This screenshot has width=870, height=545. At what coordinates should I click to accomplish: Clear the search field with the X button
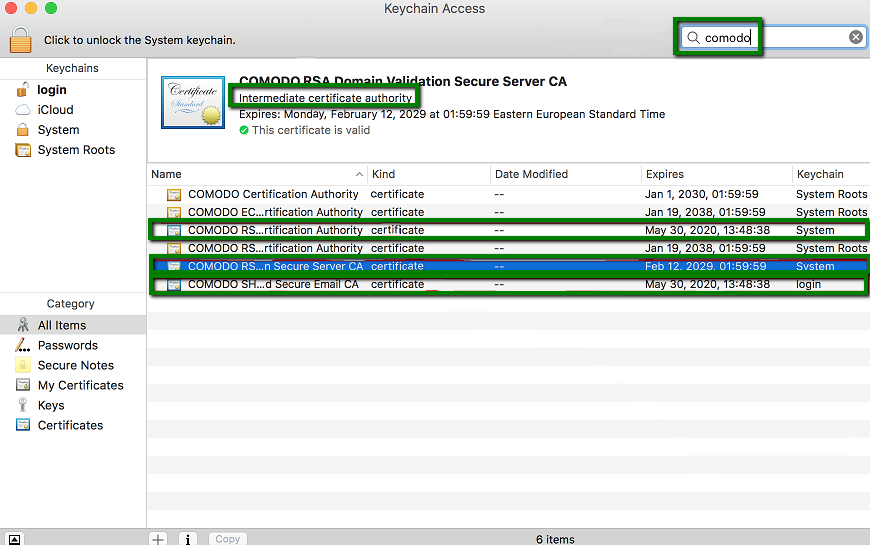pos(856,37)
